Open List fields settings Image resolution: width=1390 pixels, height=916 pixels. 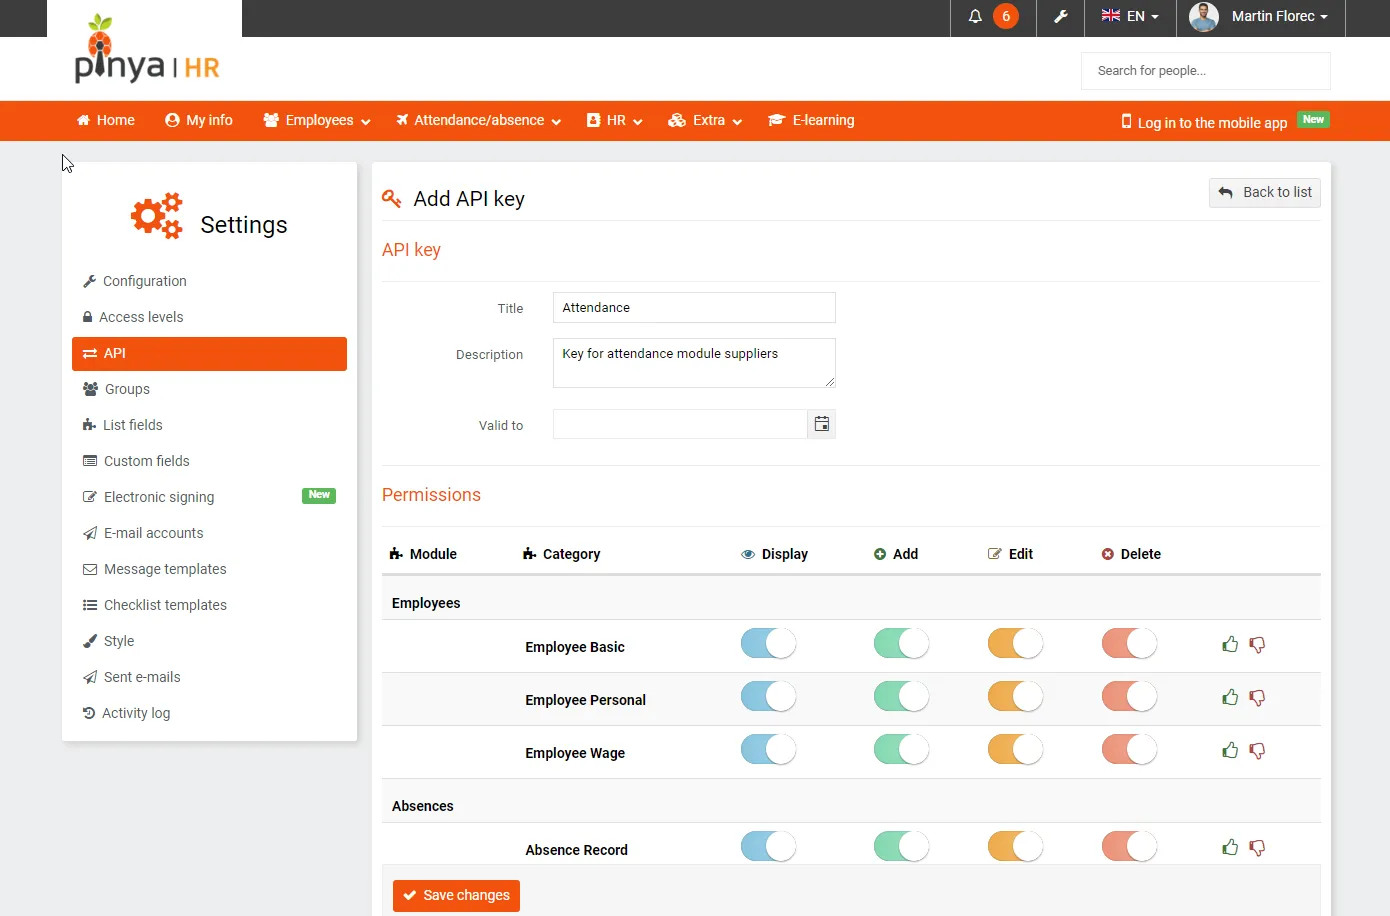tap(209, 425)
